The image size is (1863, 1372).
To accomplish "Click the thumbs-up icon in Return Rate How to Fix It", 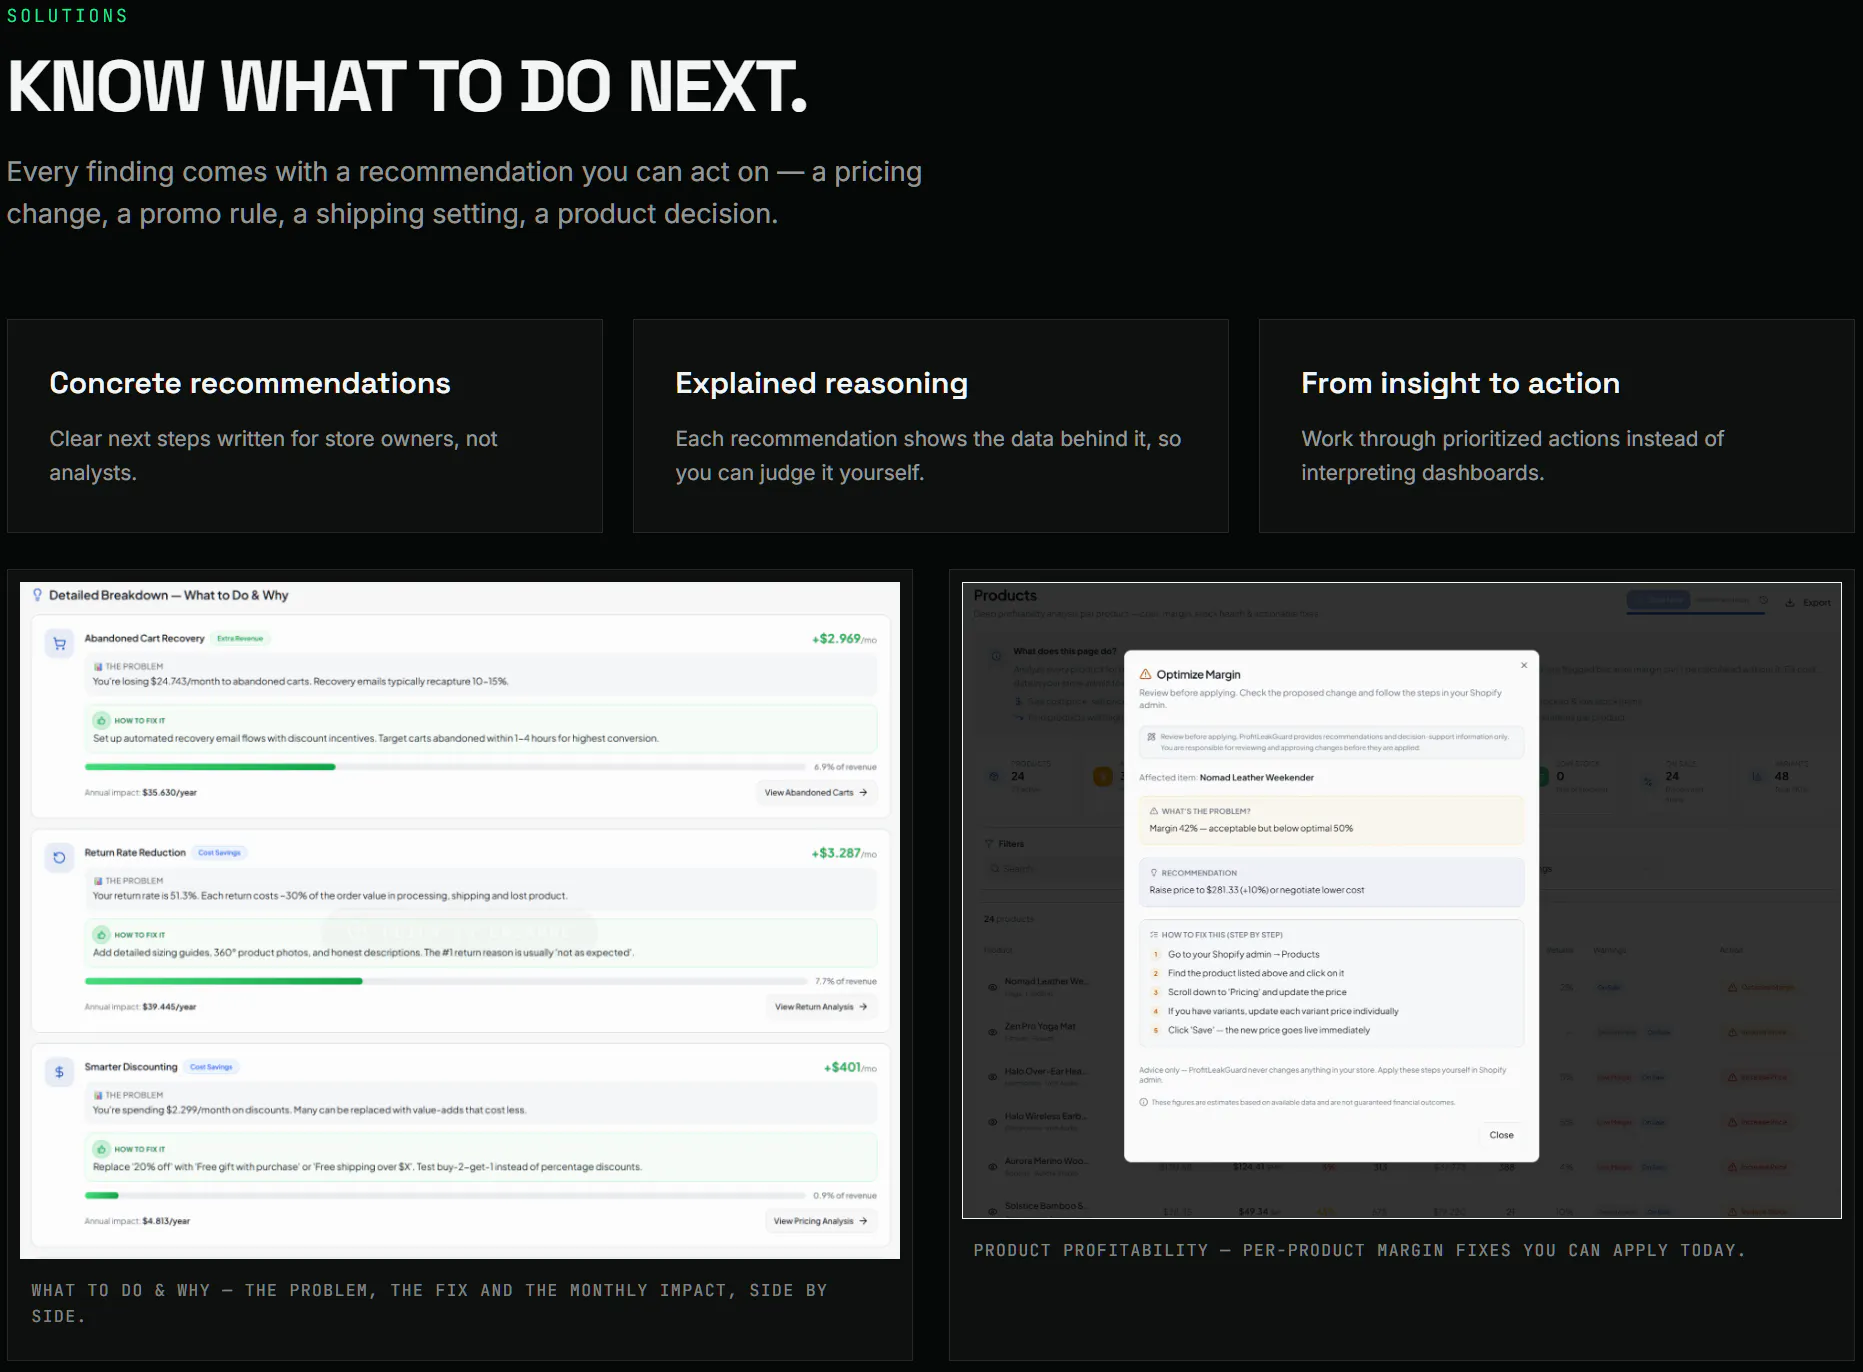I will click(101, 935).
